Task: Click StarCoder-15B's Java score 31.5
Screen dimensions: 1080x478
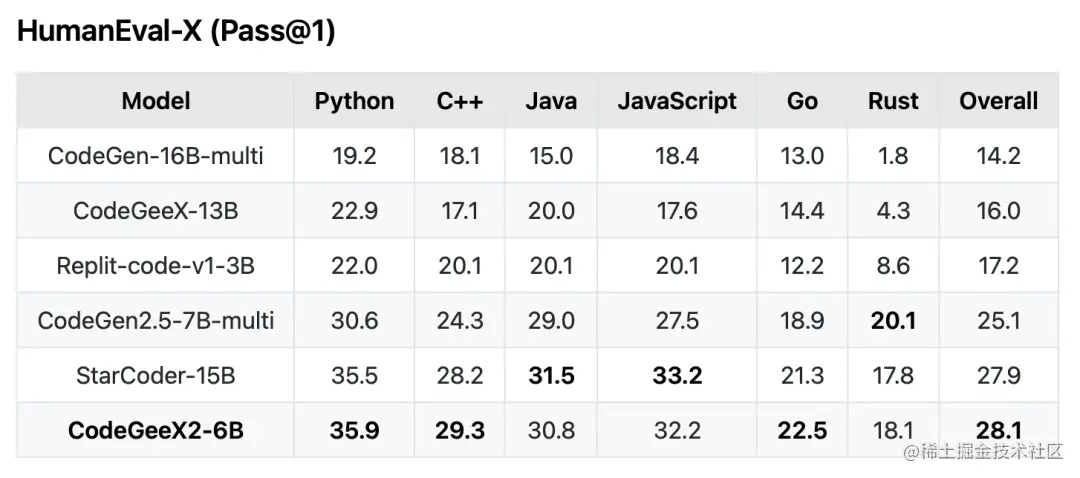Action: pos(551,376)
